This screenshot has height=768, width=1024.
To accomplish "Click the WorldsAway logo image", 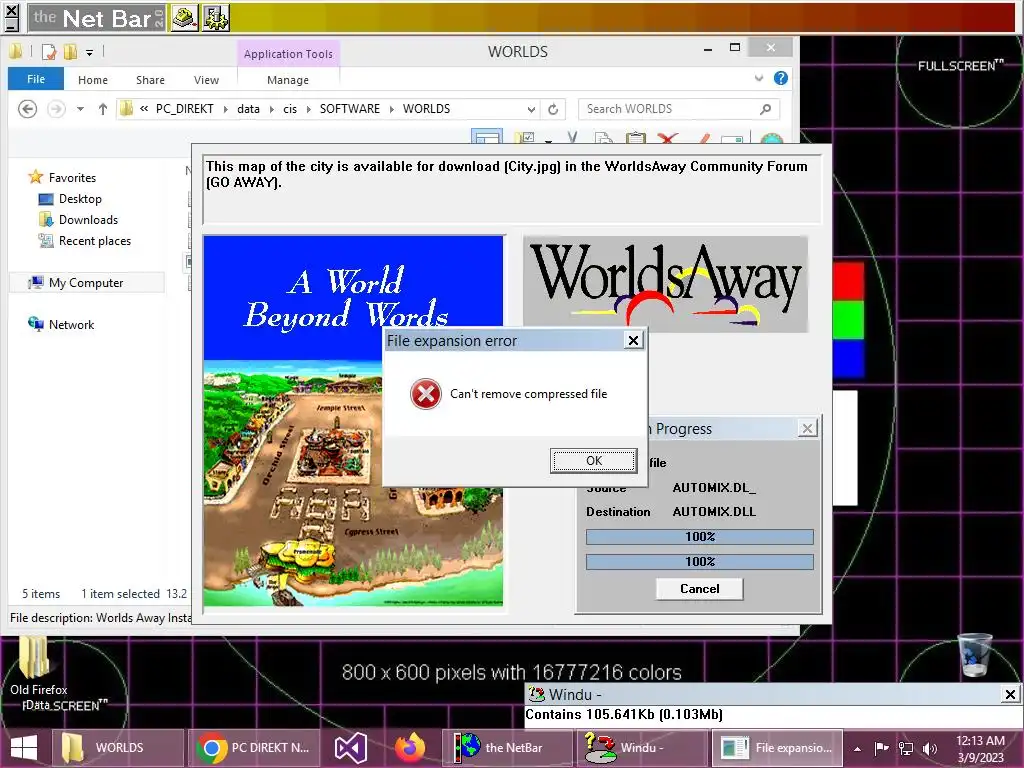I will [x=665, y=284].
